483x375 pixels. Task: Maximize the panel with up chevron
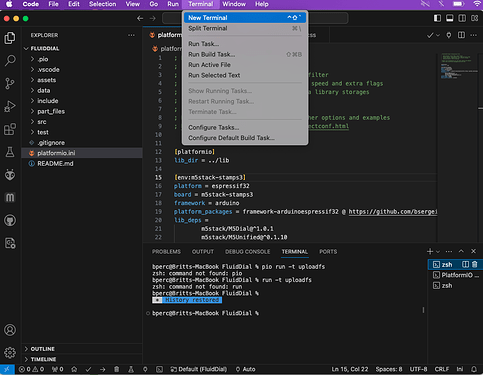461,251
